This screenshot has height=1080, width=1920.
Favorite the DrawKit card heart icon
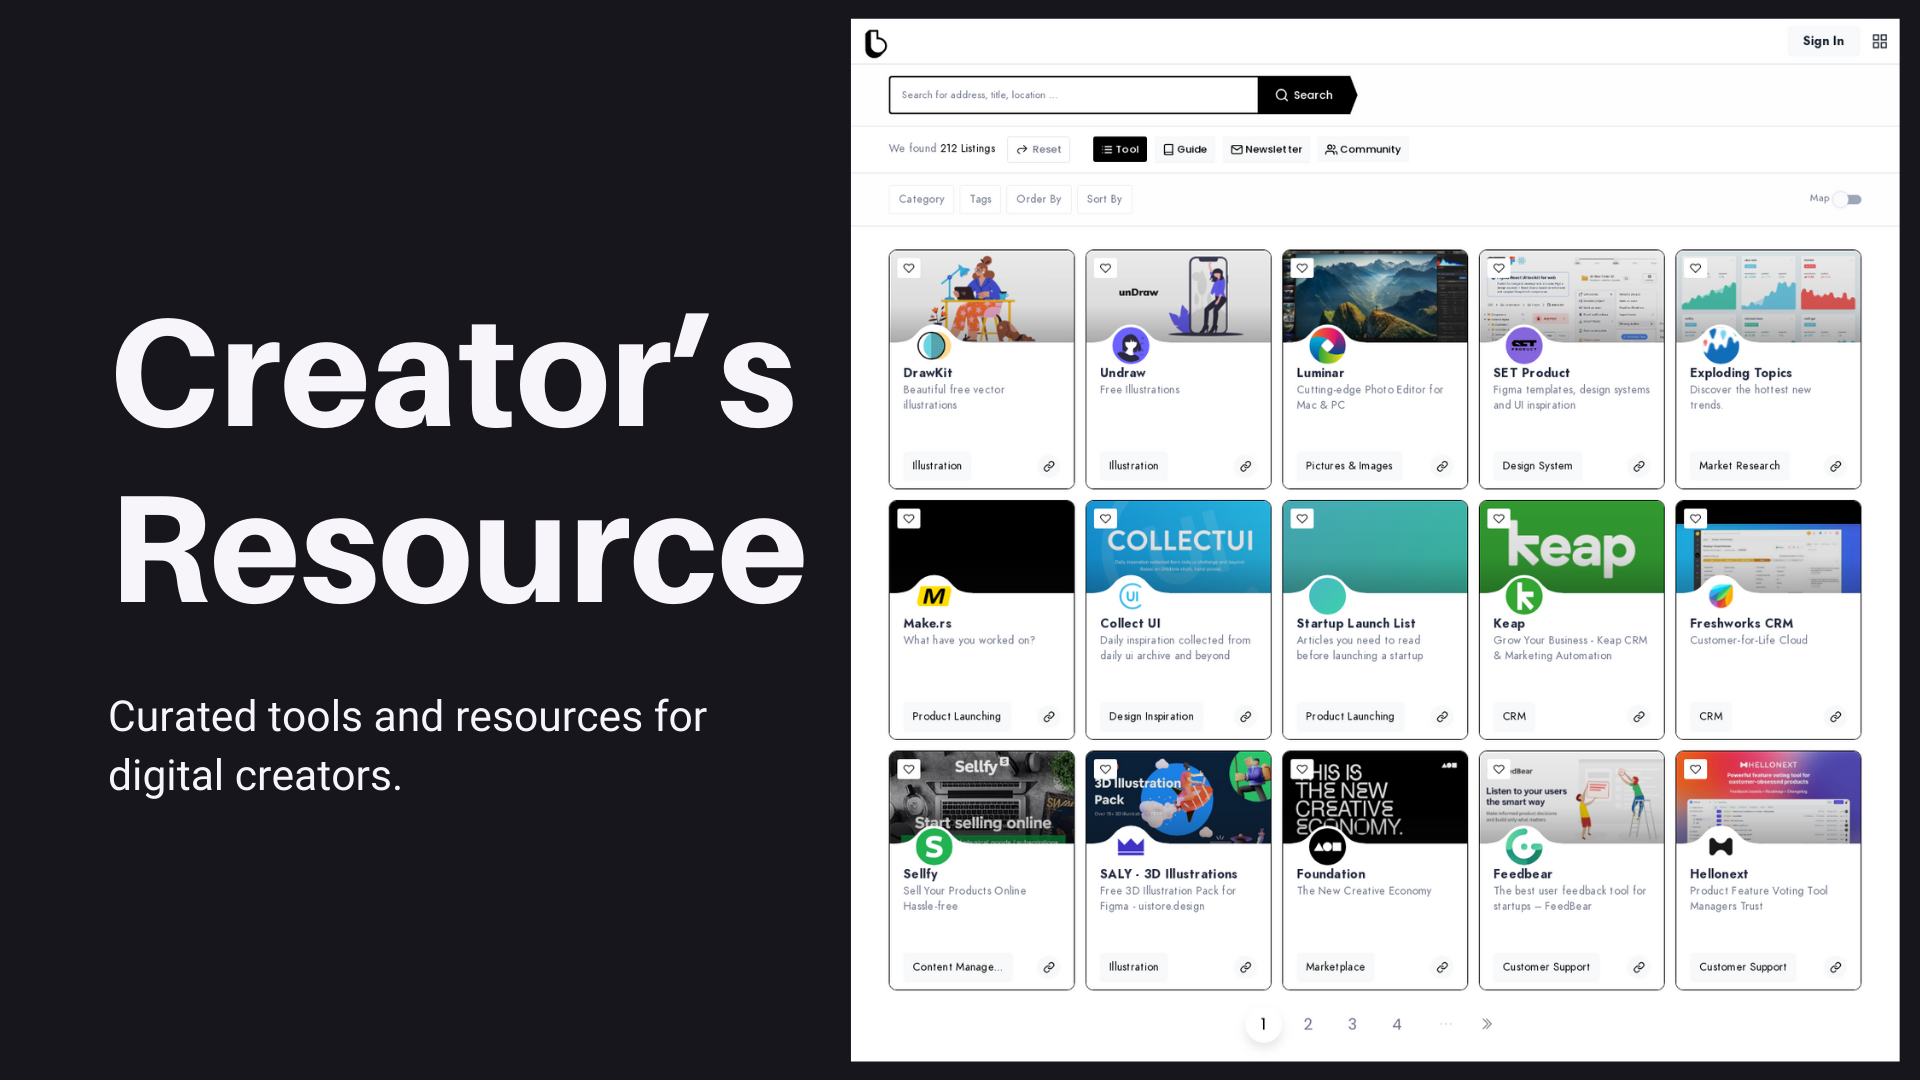[909, 268]
